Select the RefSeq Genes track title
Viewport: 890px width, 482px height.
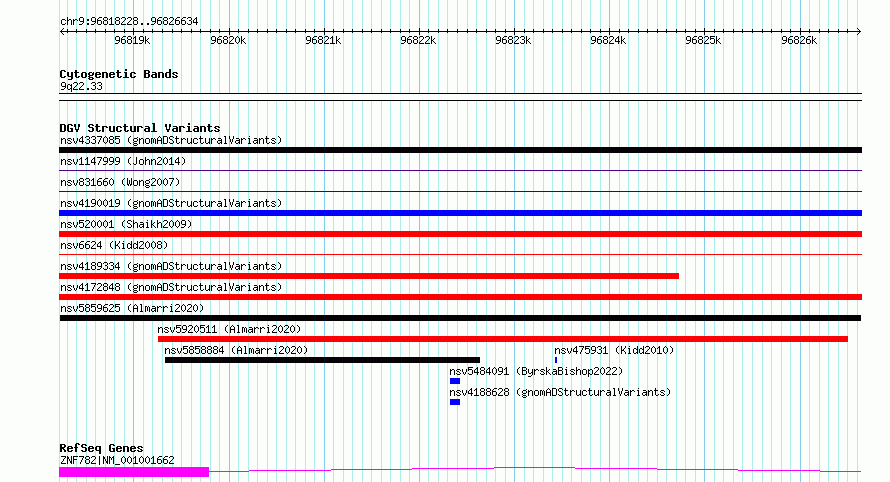tap(101, 449)
